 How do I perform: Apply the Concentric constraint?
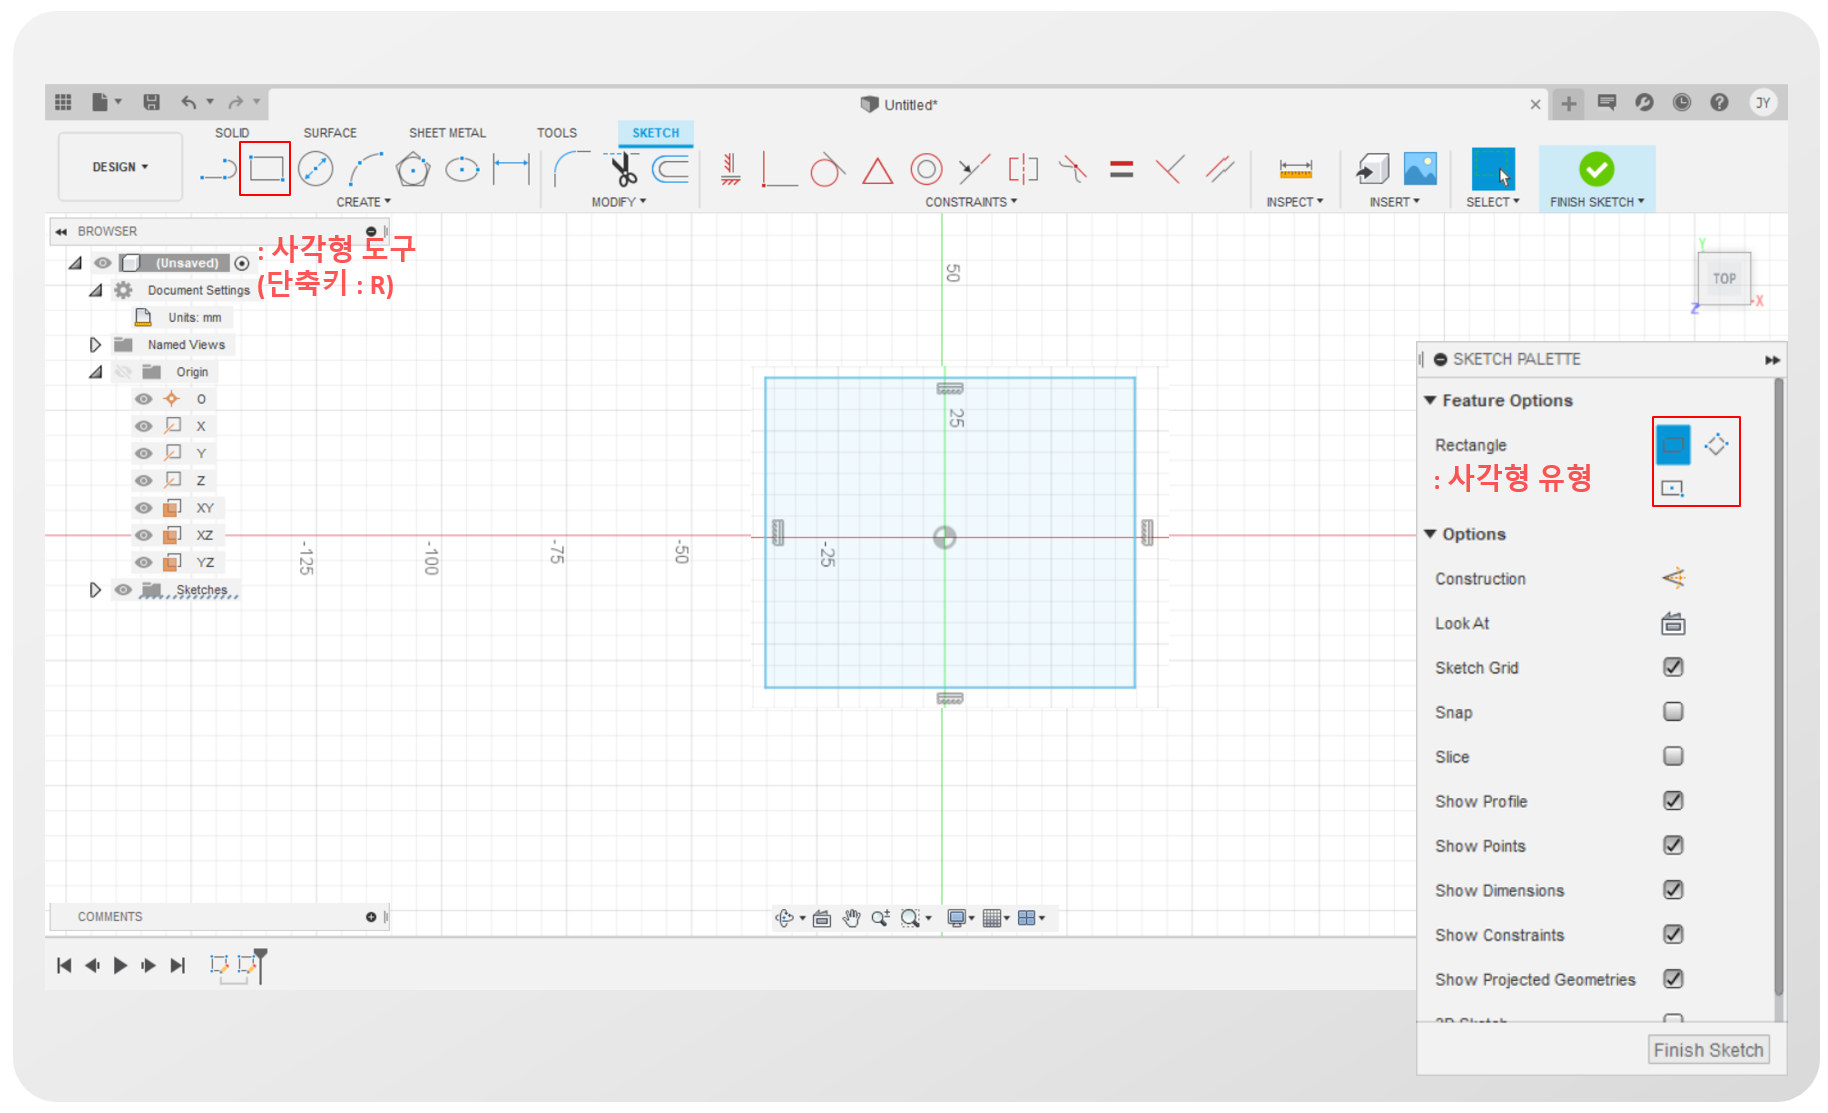click(x=926, y=169)
